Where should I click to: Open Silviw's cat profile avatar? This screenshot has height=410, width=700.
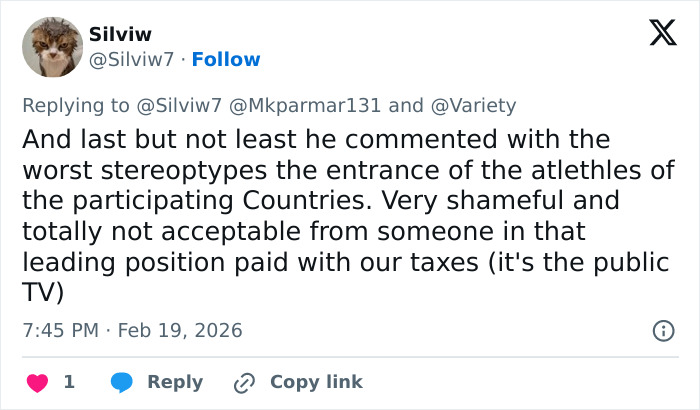(52, 46)
